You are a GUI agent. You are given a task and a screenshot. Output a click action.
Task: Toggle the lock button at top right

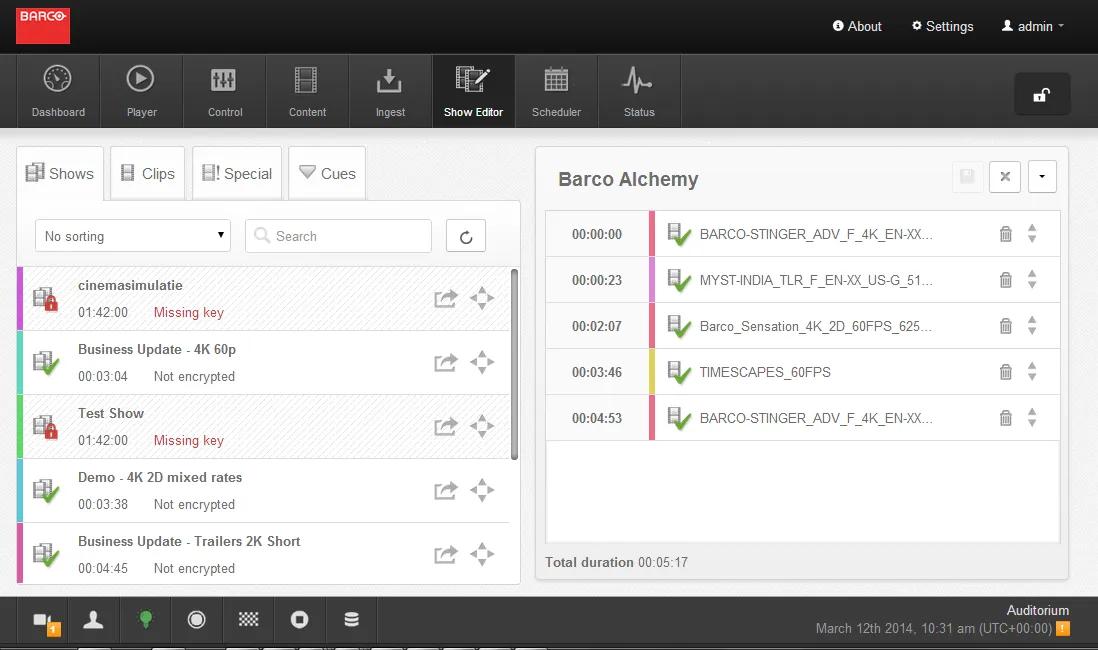tap(1041, 95)
